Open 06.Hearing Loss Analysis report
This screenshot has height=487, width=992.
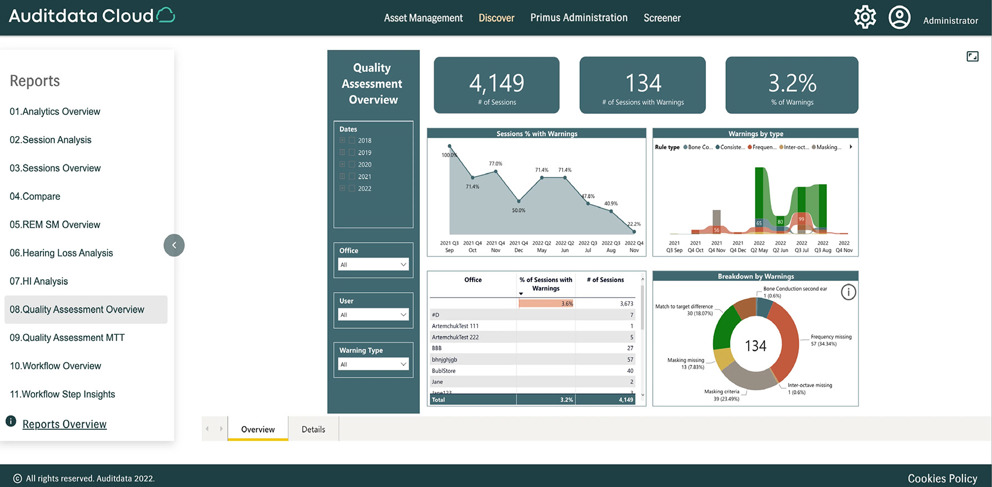(61, 253)
